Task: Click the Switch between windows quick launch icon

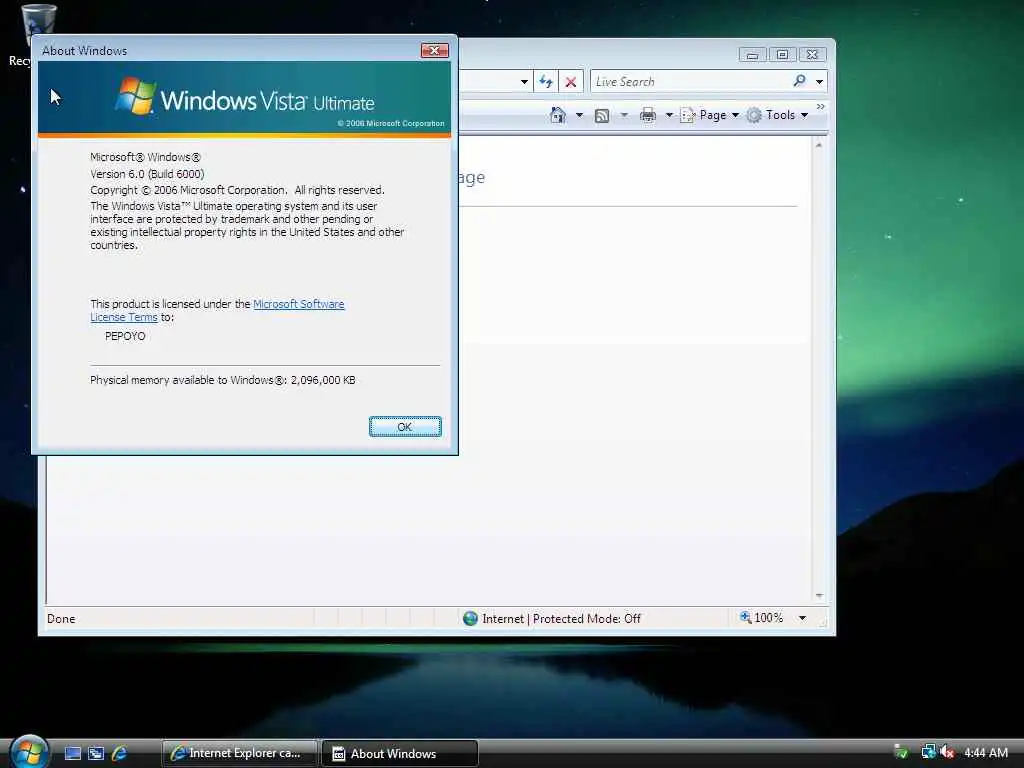Action: coord(96,754)
